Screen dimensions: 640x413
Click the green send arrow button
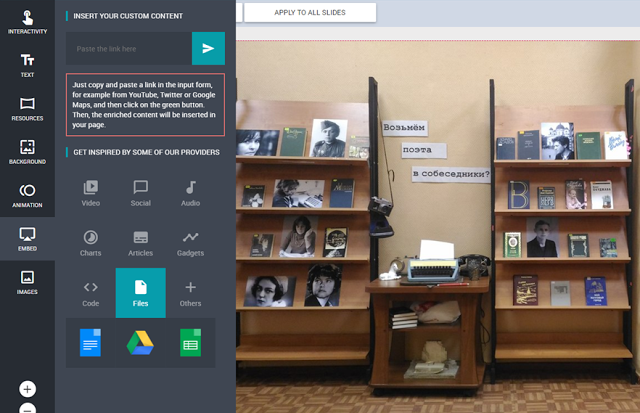tap(208, 48)
